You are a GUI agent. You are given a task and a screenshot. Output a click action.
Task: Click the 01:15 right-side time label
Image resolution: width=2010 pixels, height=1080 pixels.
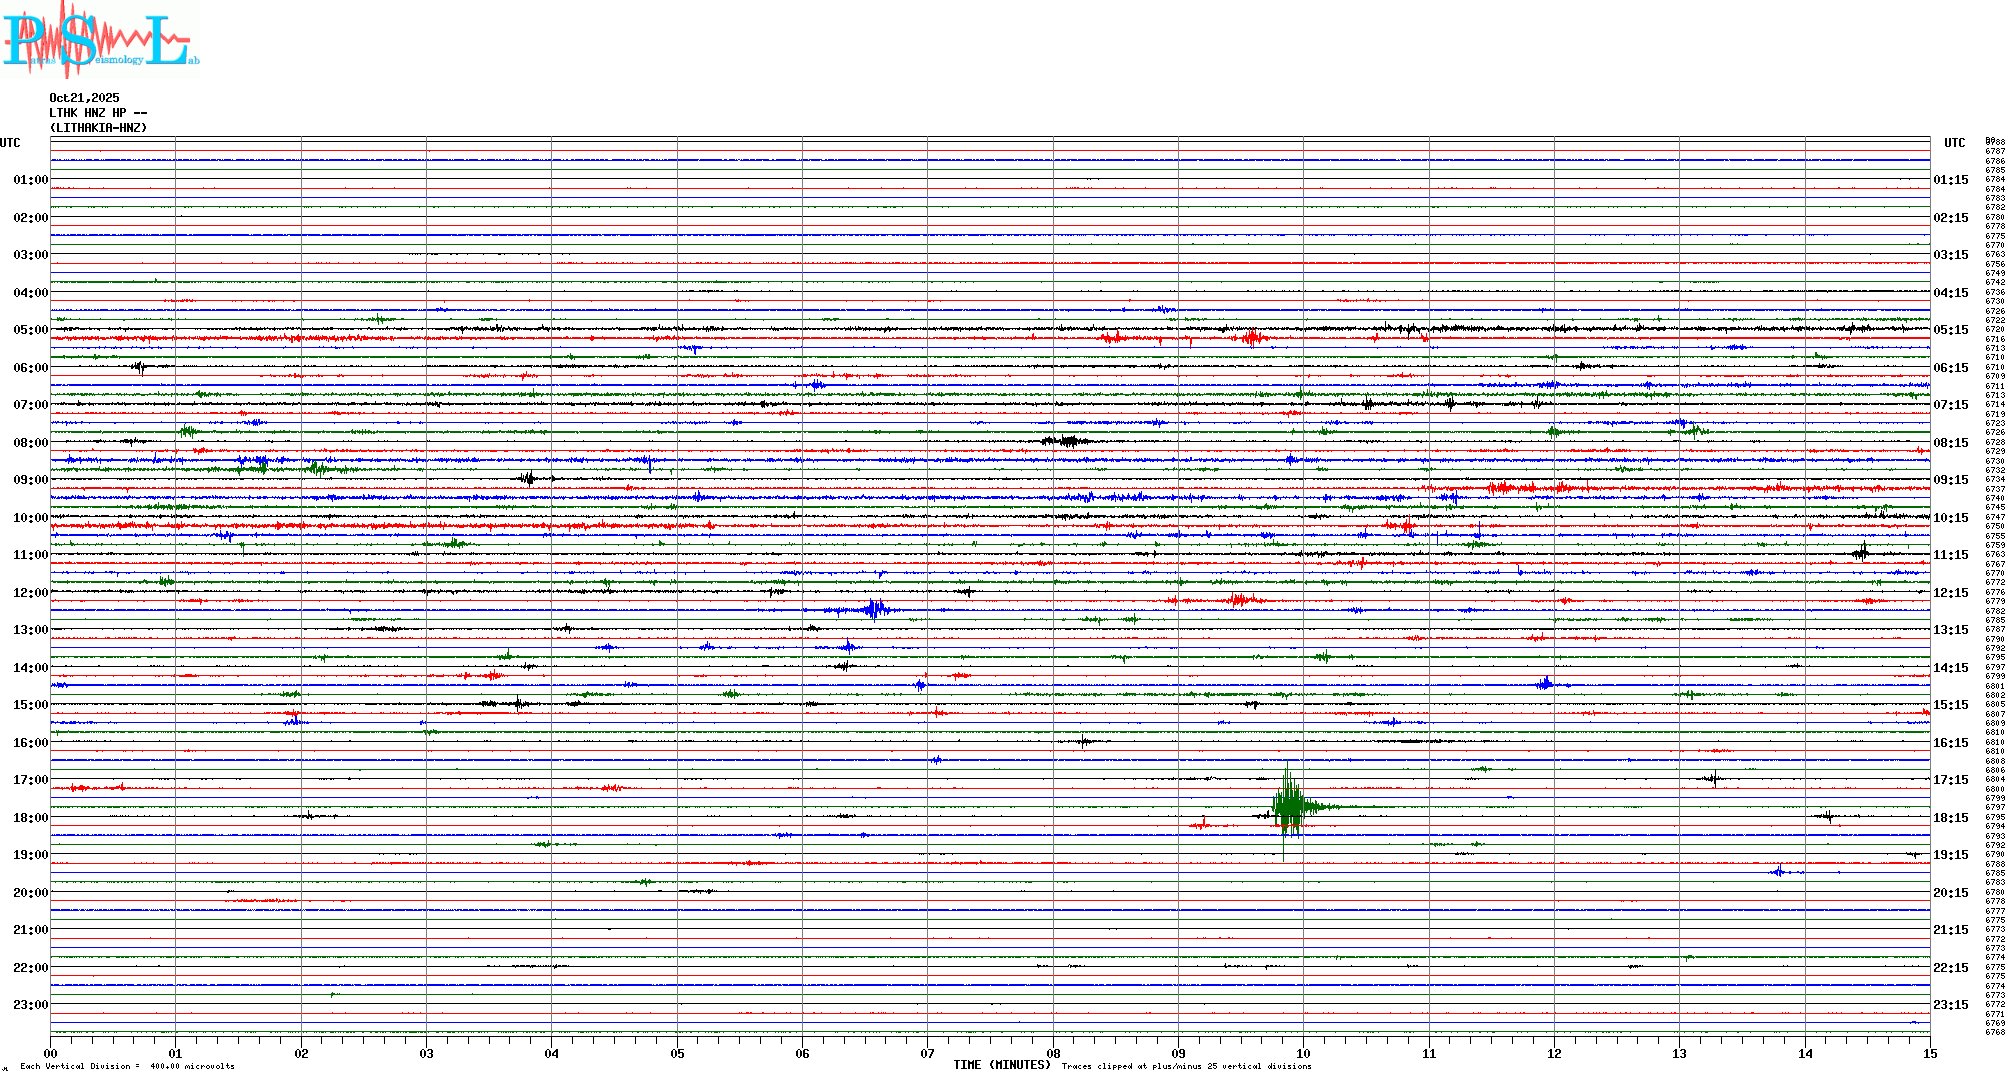click(x=1950, y=180)
